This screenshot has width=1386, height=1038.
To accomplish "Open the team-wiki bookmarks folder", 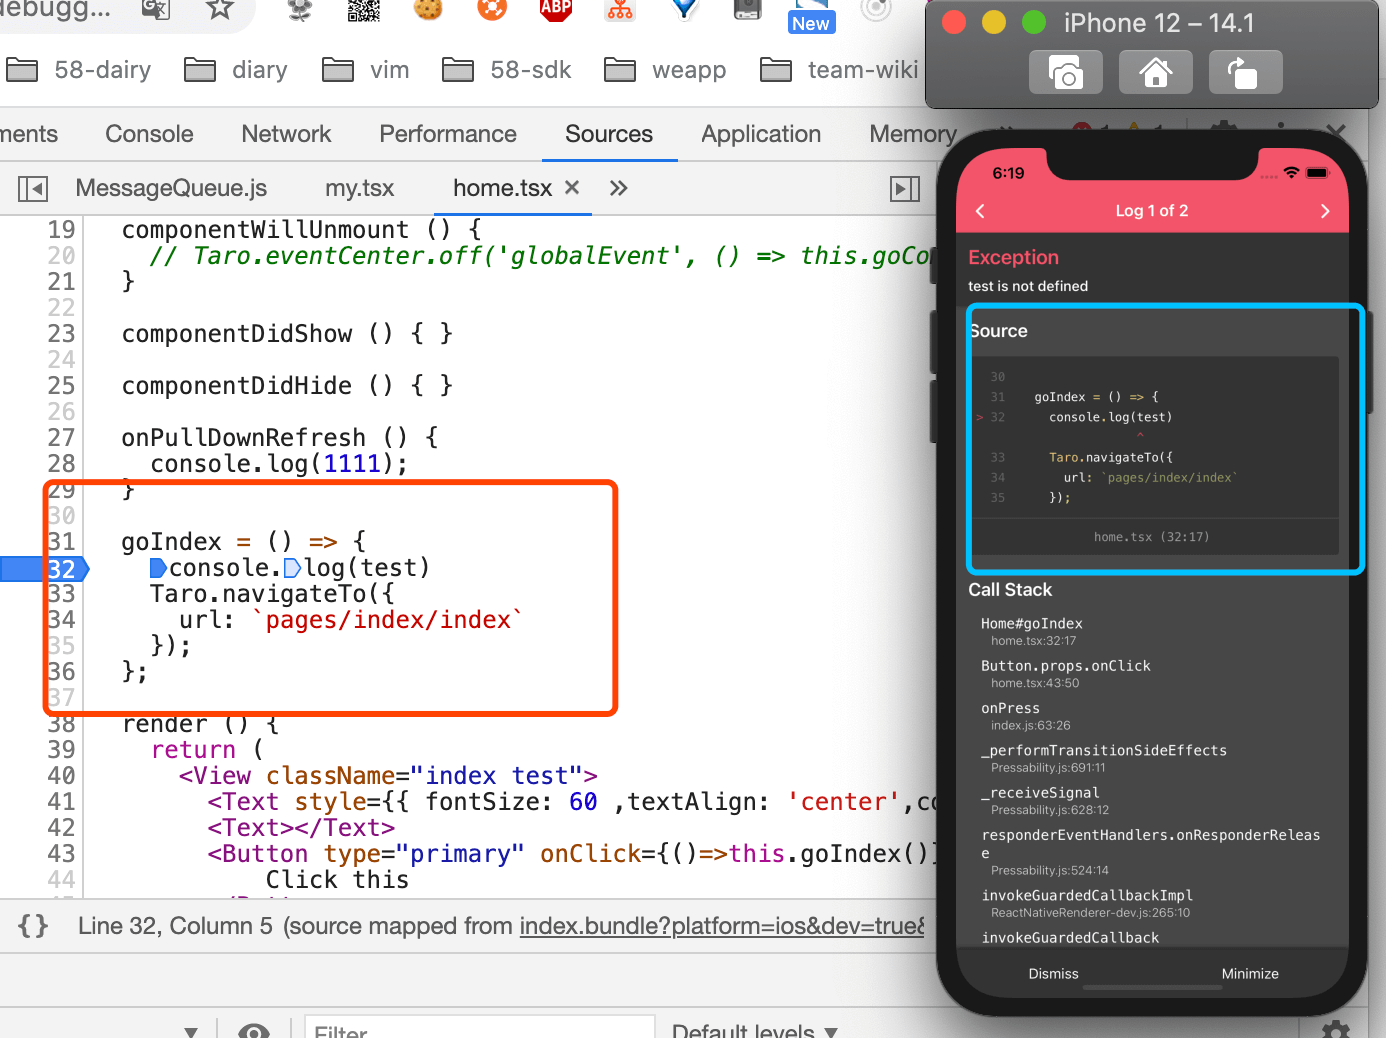I will coord(839,70).
